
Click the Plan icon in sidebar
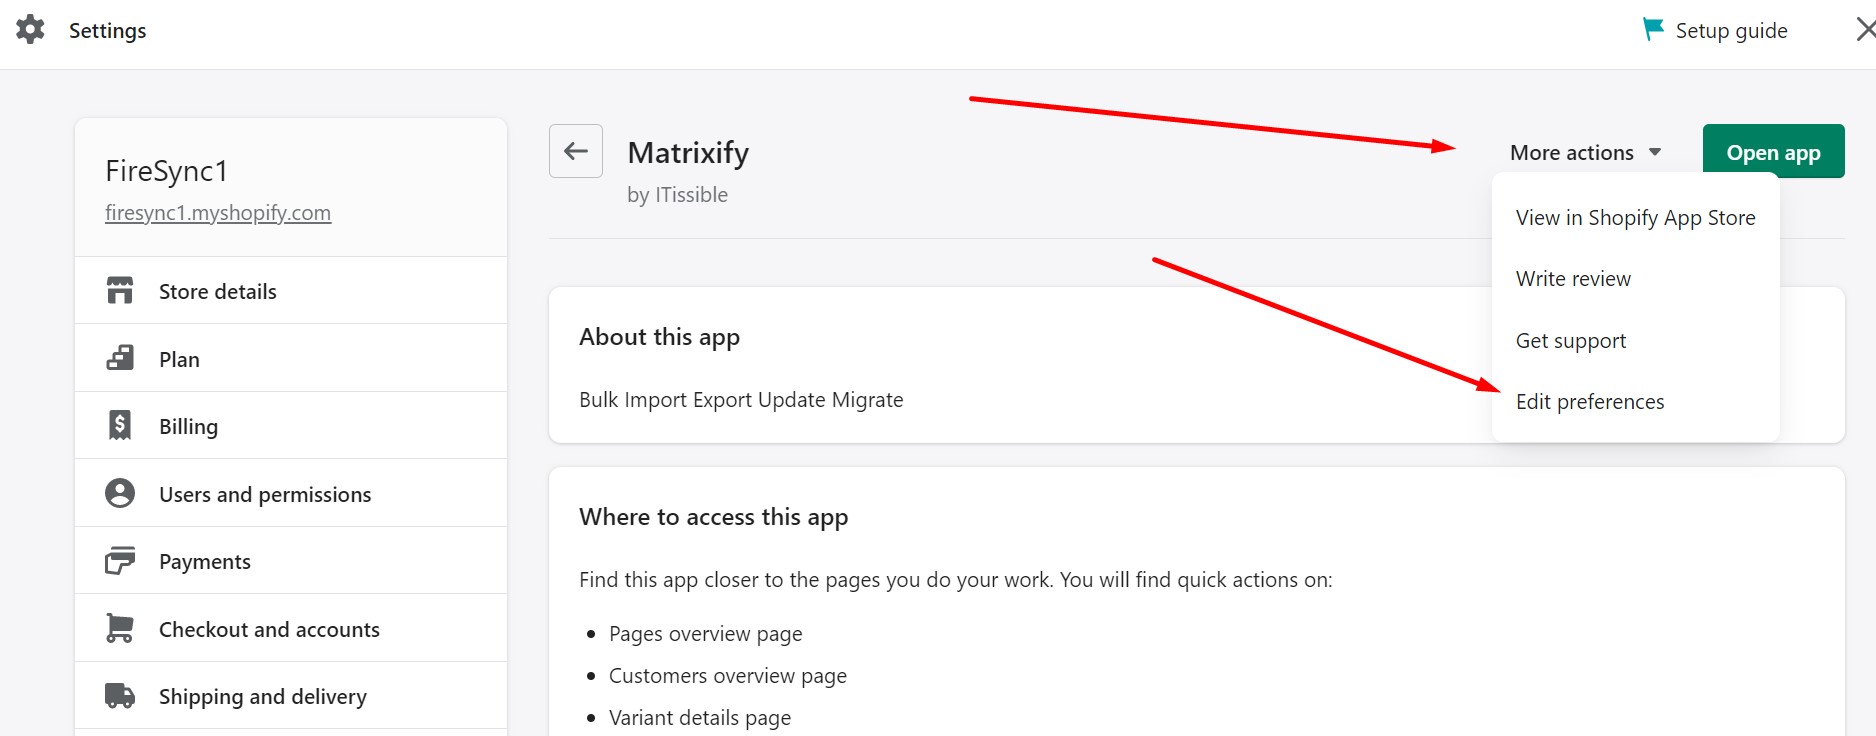point(120,358)
